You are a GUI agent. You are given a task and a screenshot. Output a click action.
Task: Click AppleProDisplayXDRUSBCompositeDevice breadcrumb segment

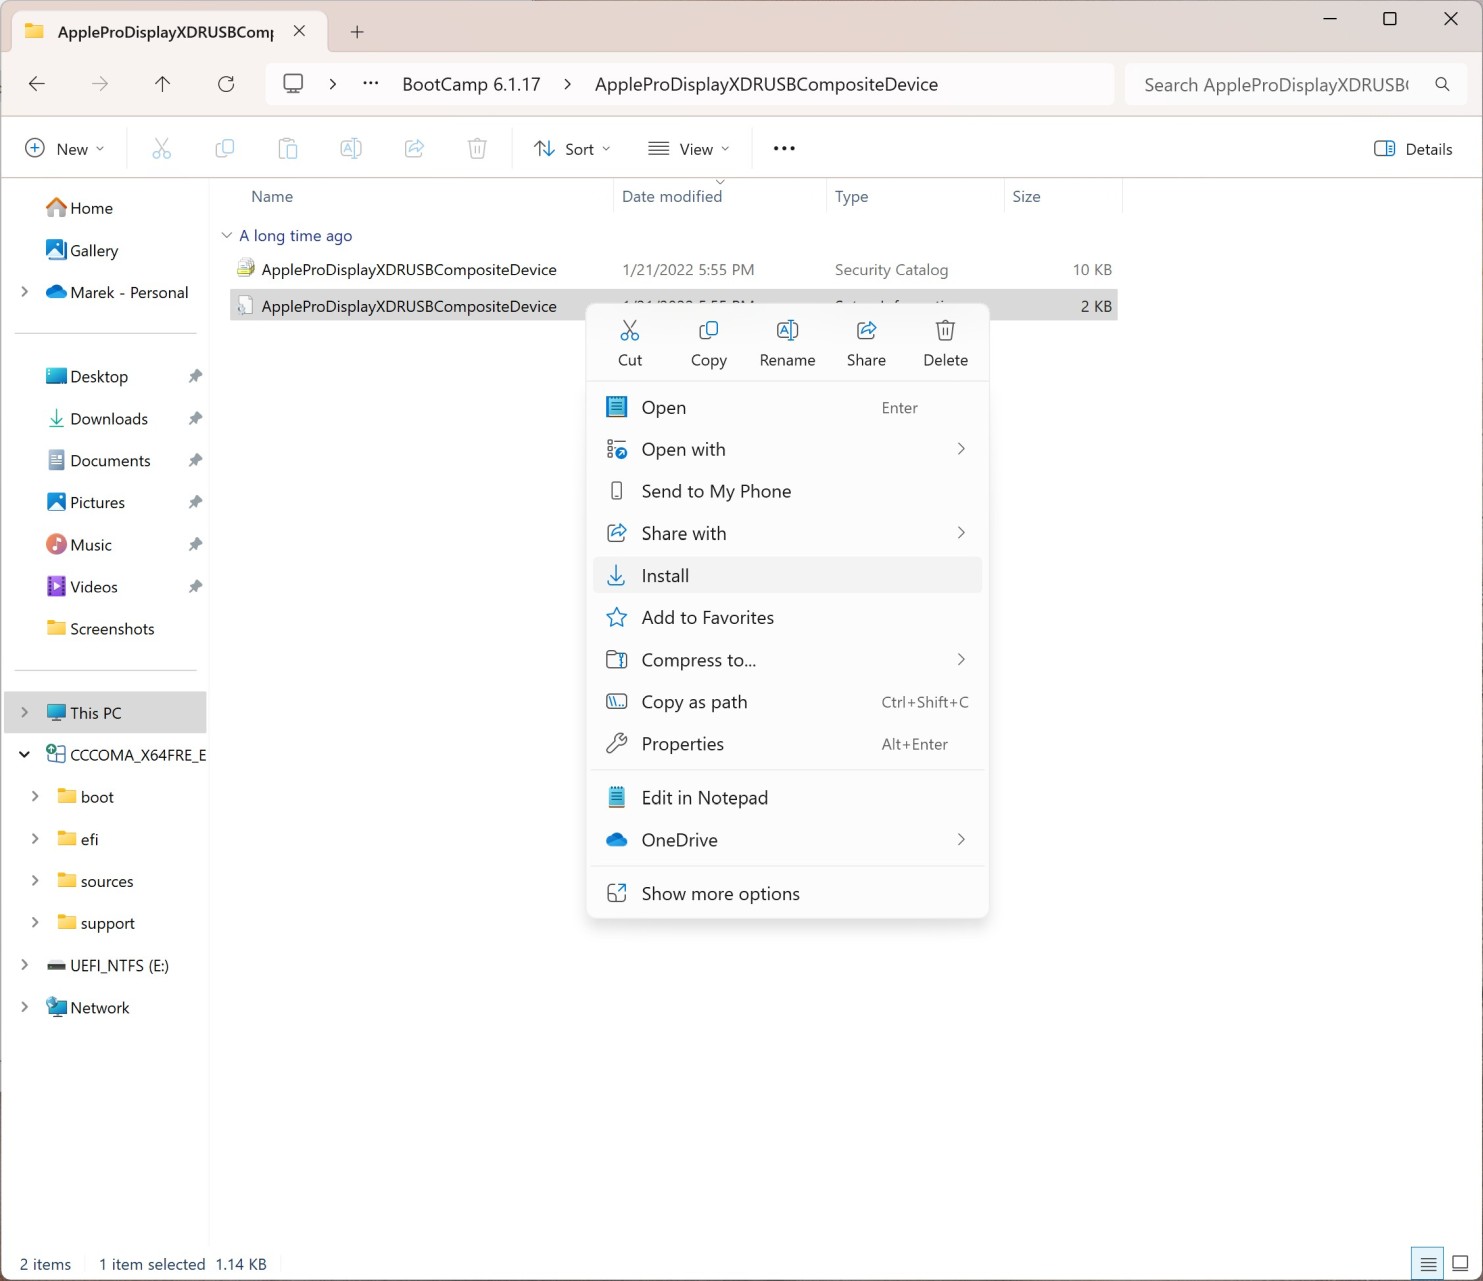click(766, 84)
